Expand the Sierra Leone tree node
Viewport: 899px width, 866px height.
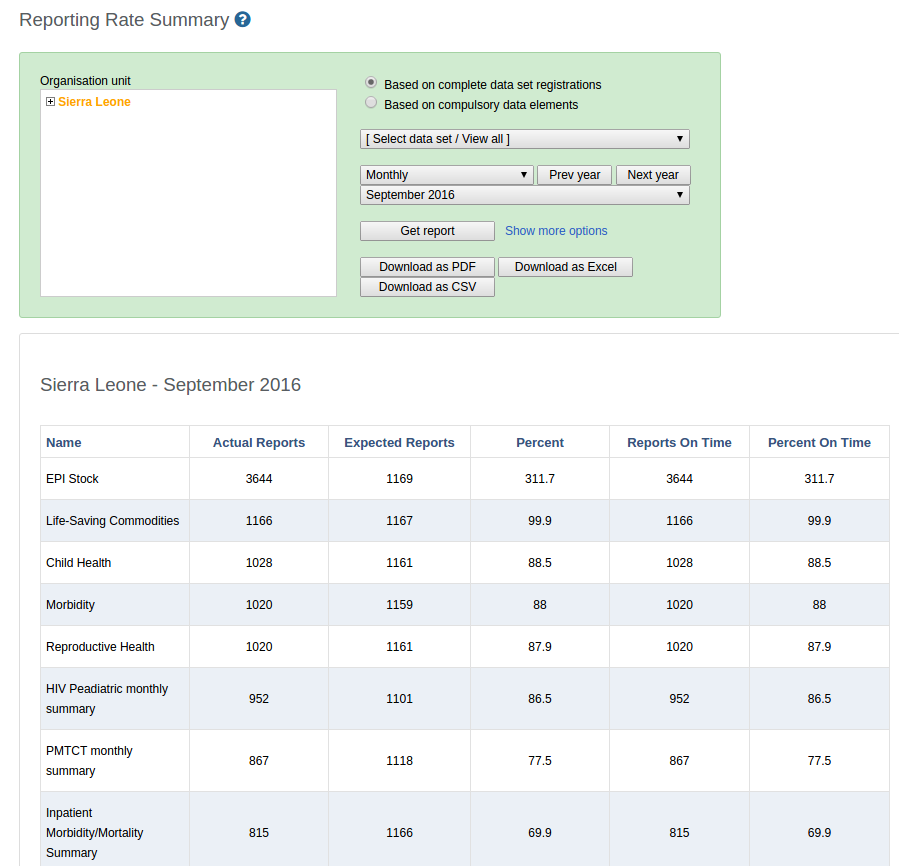click(50, 102)
